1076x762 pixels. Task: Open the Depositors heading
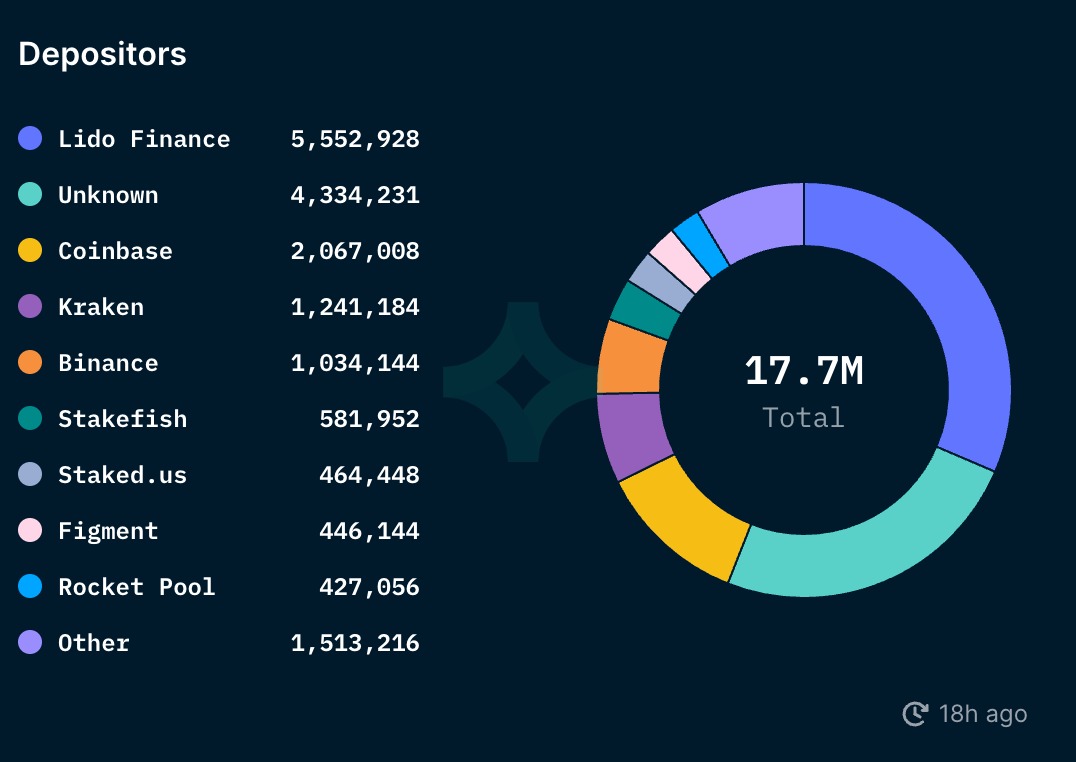(101, 55)
